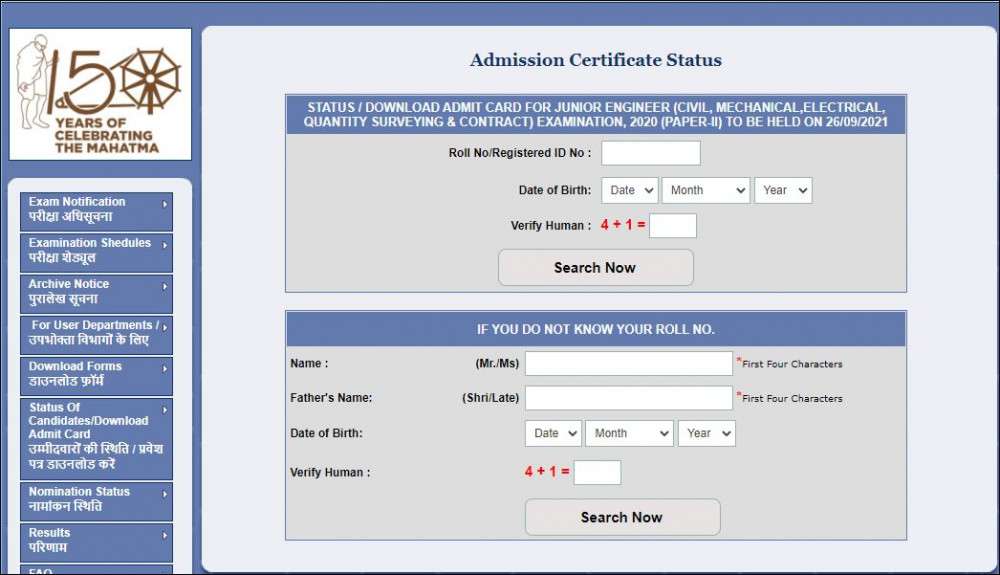Click the Download Forms arrow icon
This screenshot has width=1000, height=575.
(165, 368)
